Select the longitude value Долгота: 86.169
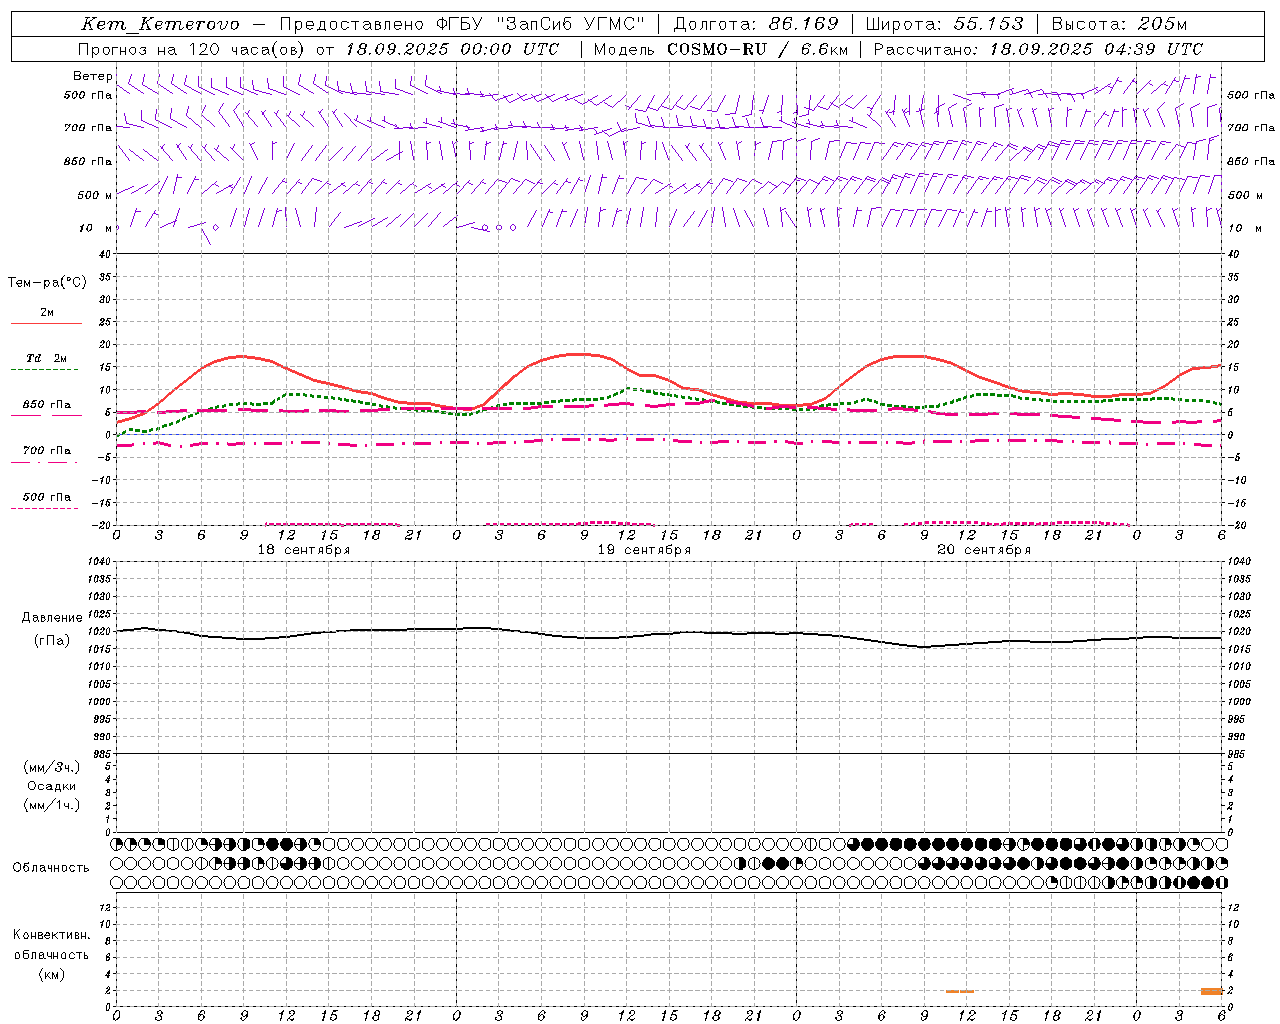Viewport: 1280px width, 1024px height. pos(756,24)
